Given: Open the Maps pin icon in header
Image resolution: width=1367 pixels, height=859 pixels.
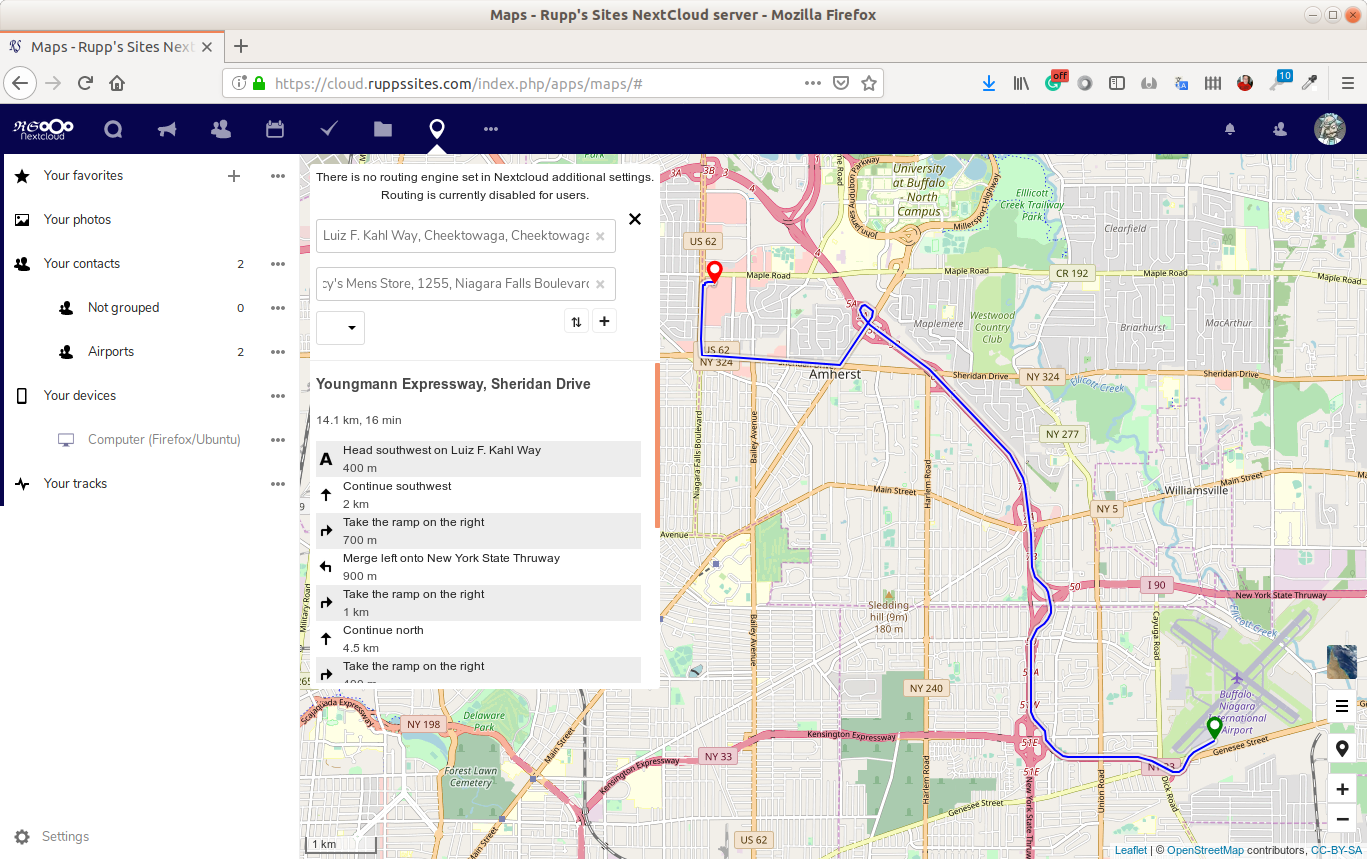Looking at the screenshot, I should click(x=436, y=129).
